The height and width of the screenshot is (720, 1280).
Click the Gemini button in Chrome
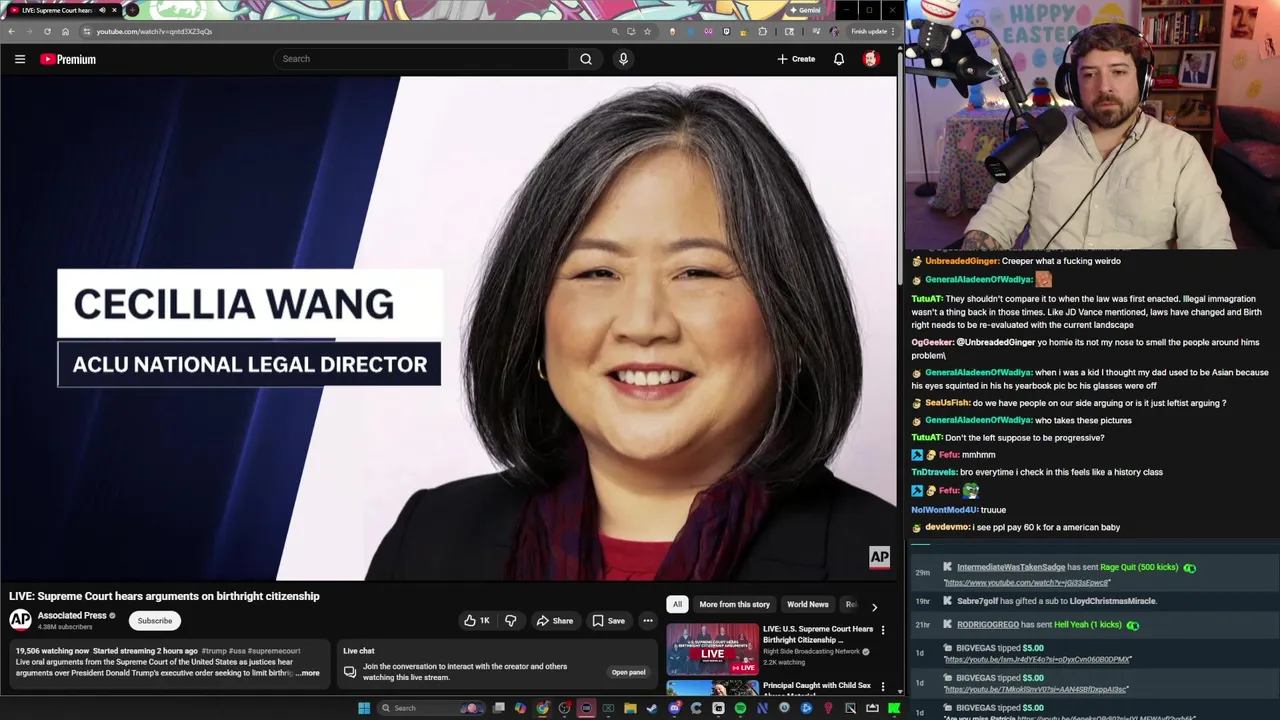pyautogui.click(x=805, y=10)
